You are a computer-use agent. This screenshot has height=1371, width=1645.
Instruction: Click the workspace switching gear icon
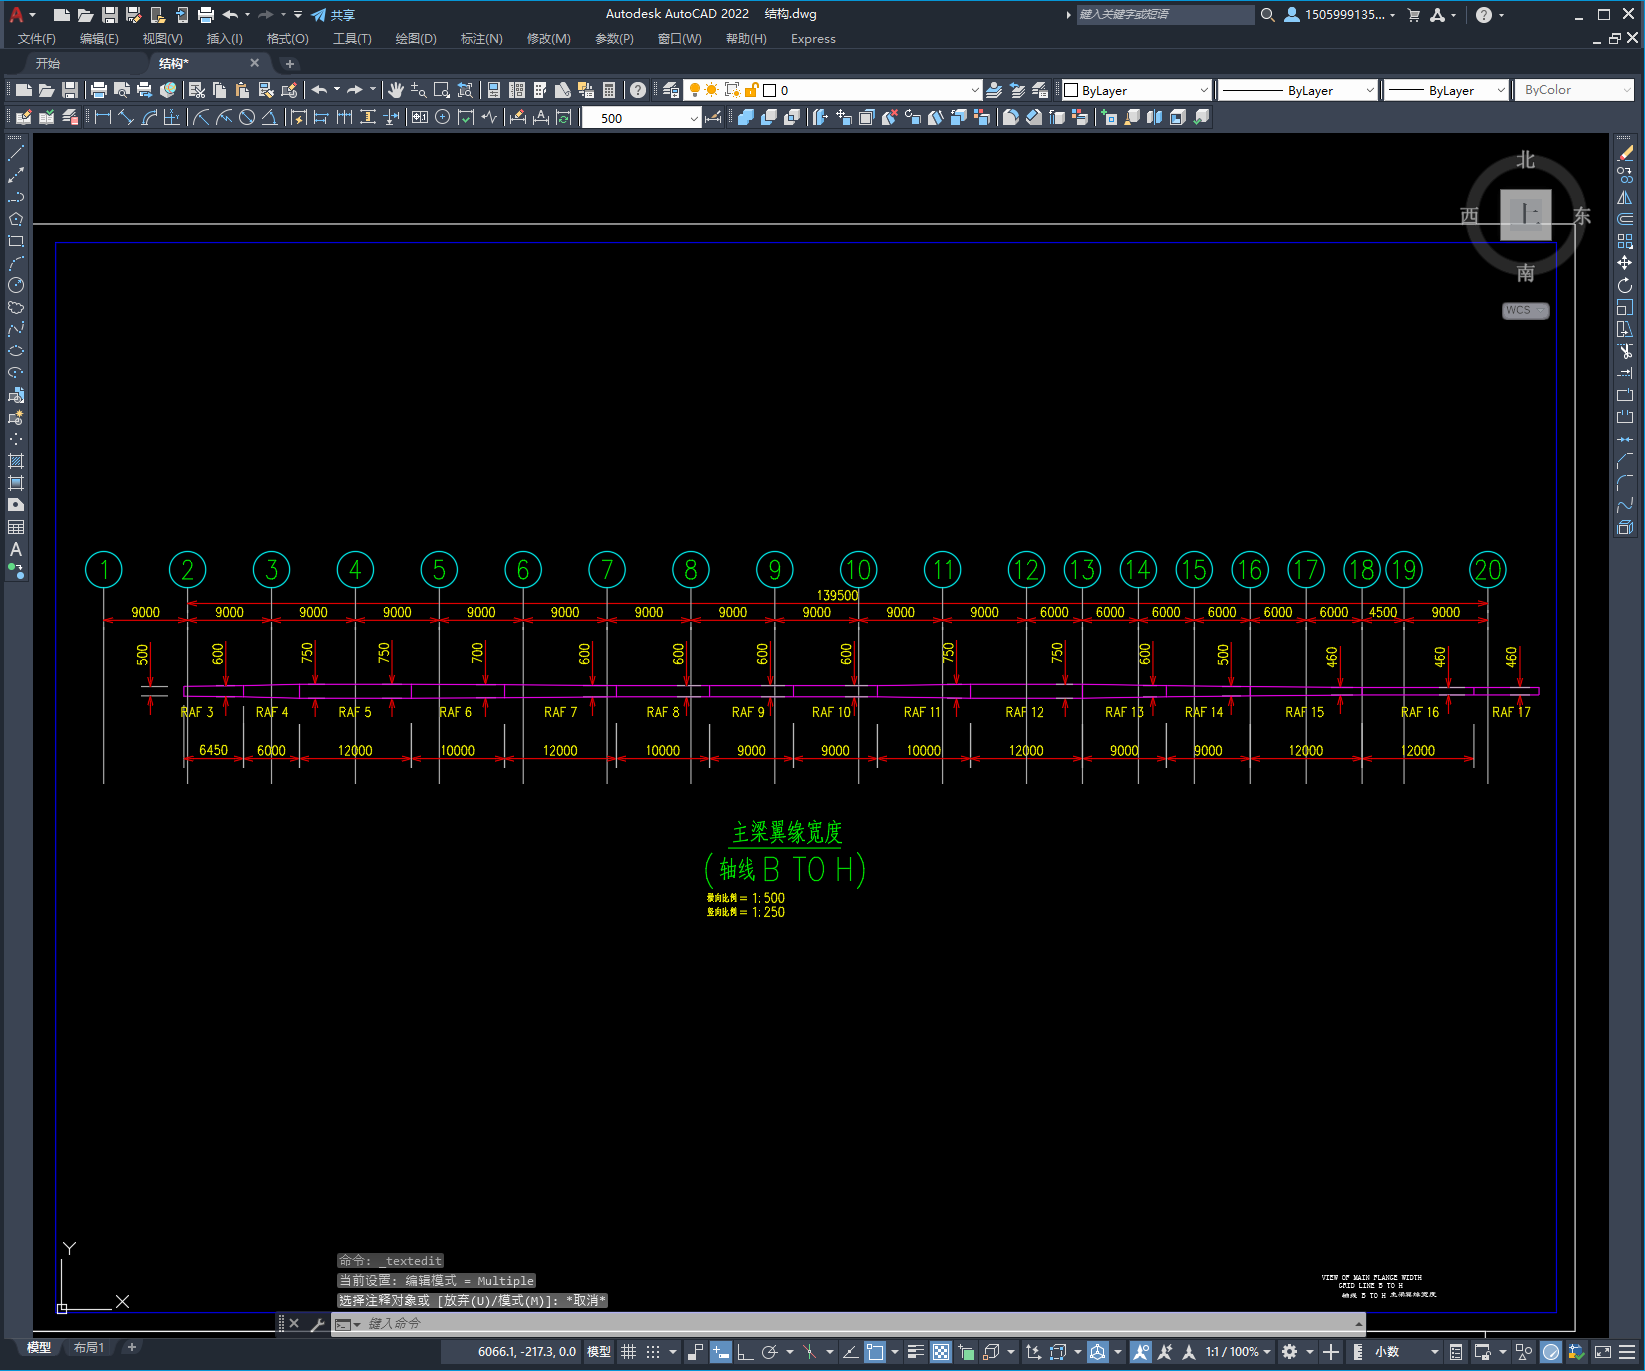coord(1290,1352)
